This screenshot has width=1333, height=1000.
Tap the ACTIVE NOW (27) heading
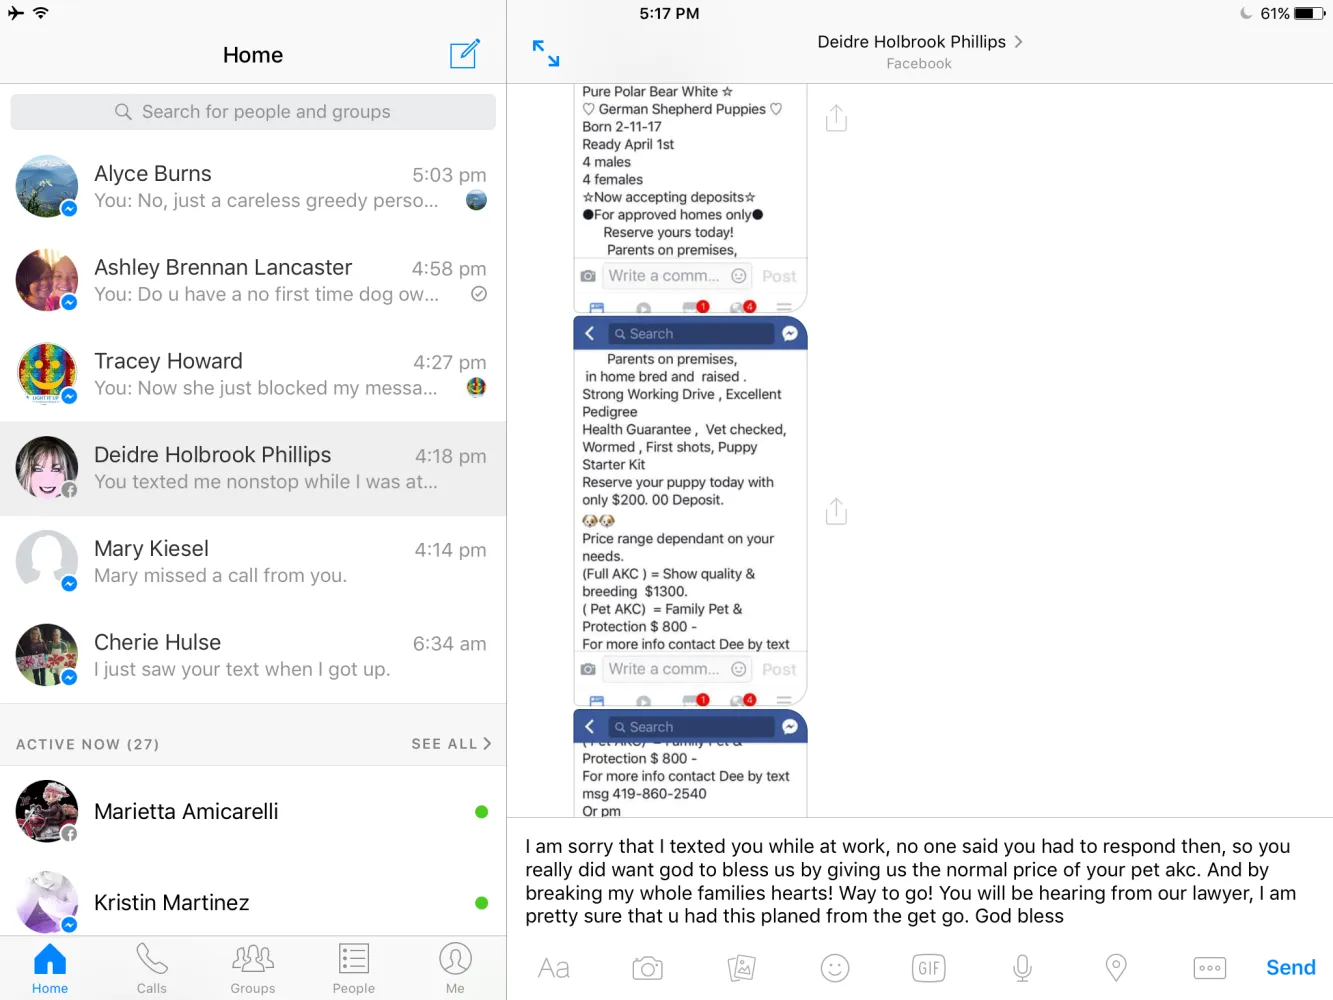click(88, 744)
